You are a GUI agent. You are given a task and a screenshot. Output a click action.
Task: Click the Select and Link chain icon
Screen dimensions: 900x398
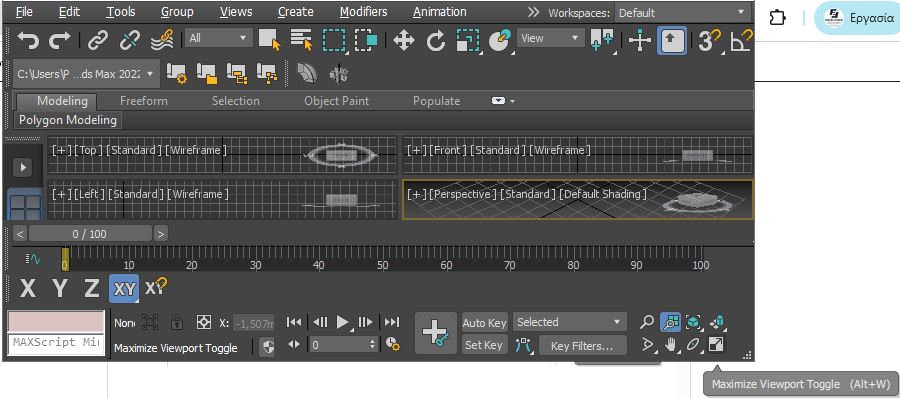pyautogui.click(x=98, y=40)
